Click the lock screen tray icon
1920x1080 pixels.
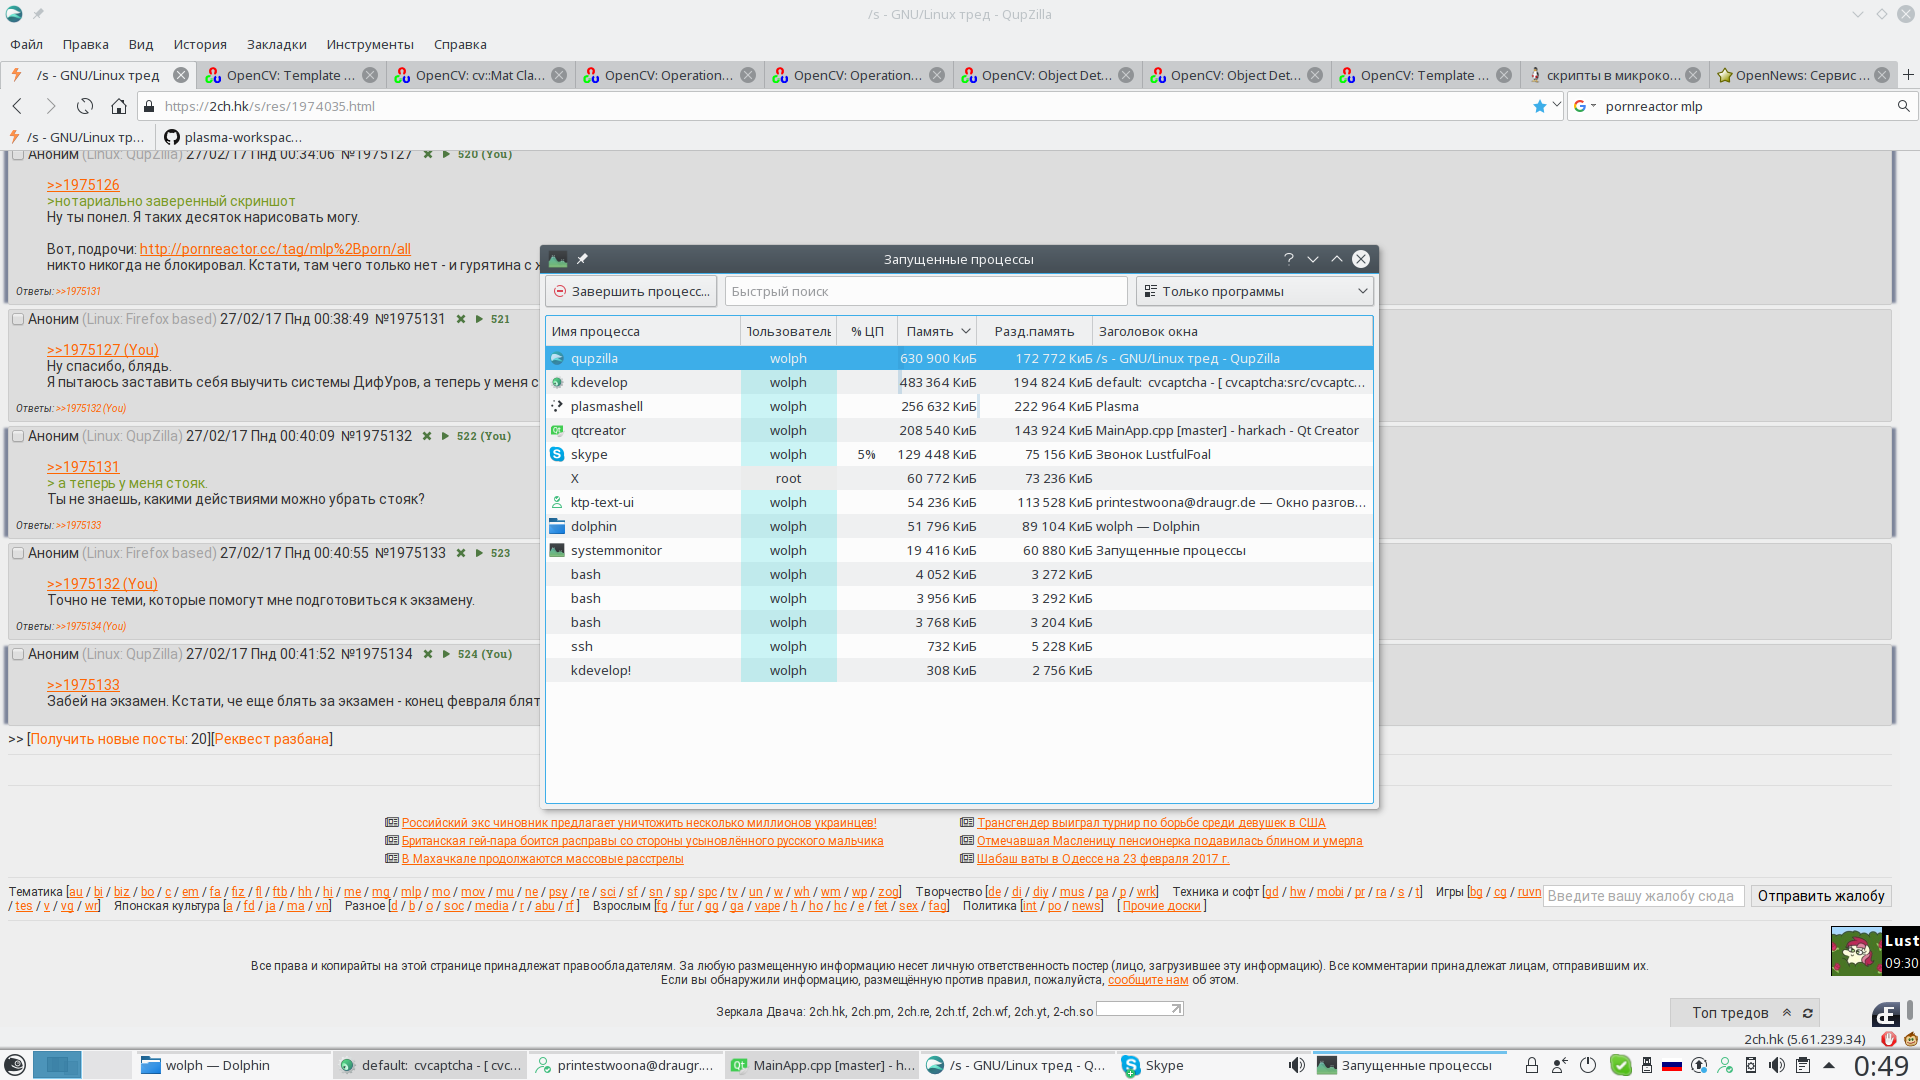1531,1066
